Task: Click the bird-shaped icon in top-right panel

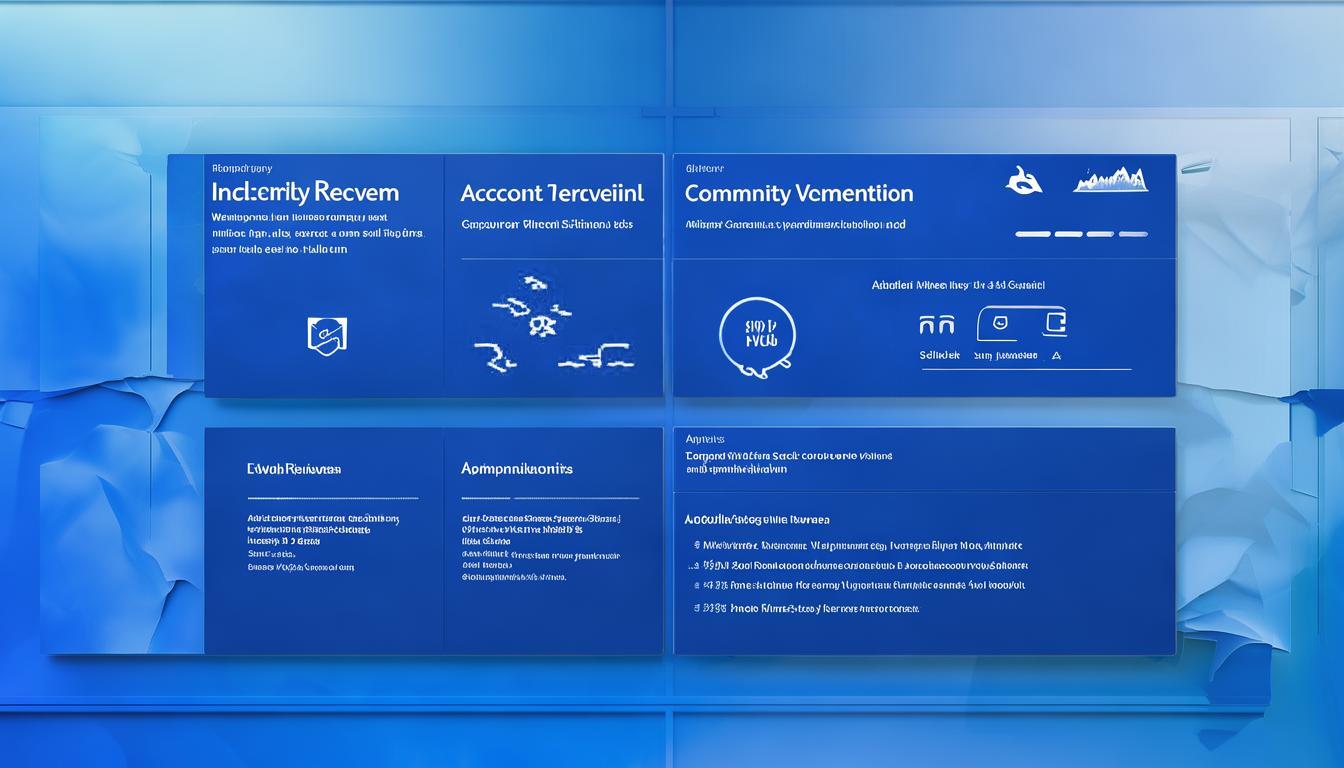Action: point(1023,180)
